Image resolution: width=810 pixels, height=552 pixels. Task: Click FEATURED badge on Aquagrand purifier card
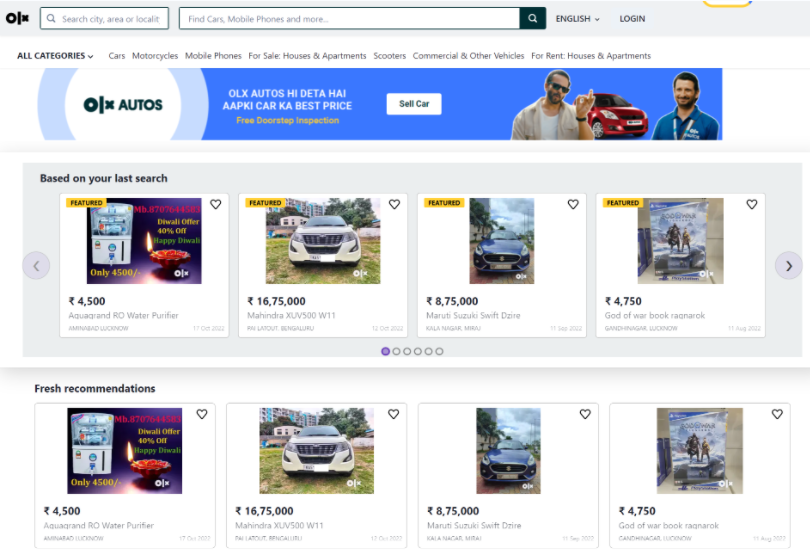86,203
